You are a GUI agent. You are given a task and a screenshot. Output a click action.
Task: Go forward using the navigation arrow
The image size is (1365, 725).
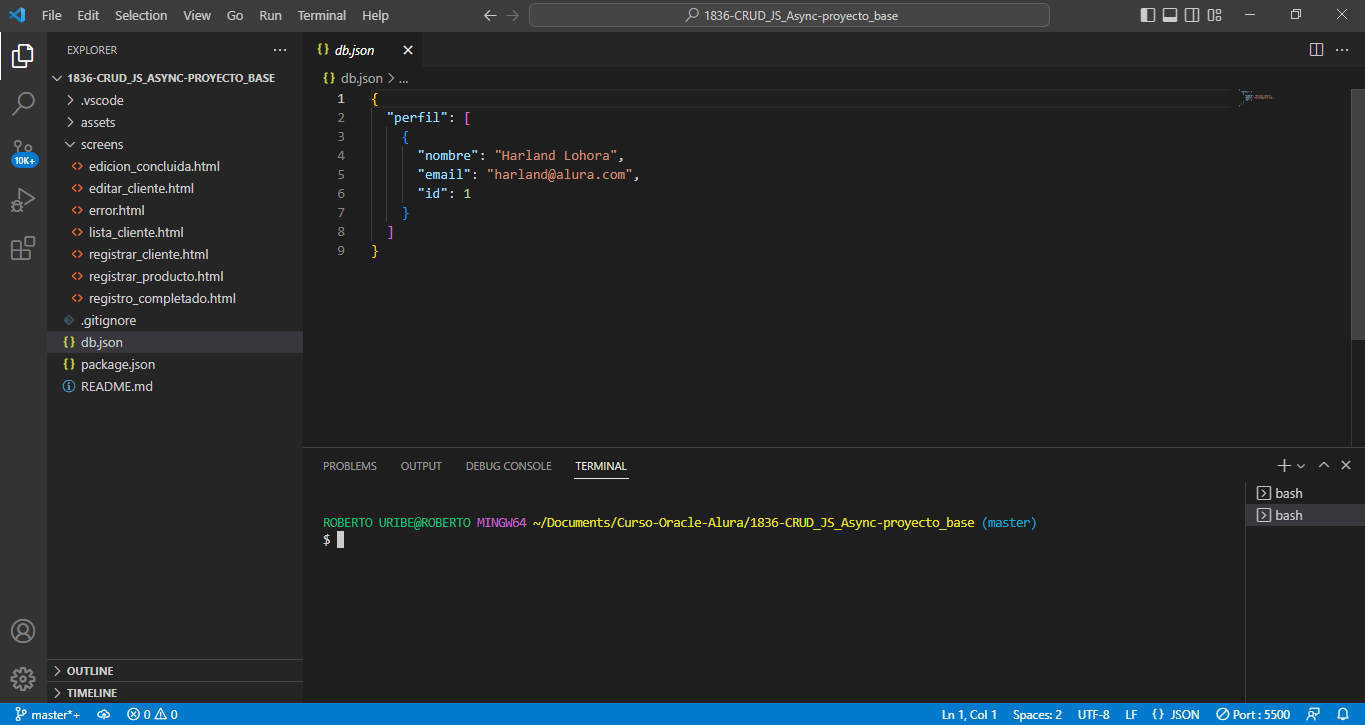[x=513, y=15]
